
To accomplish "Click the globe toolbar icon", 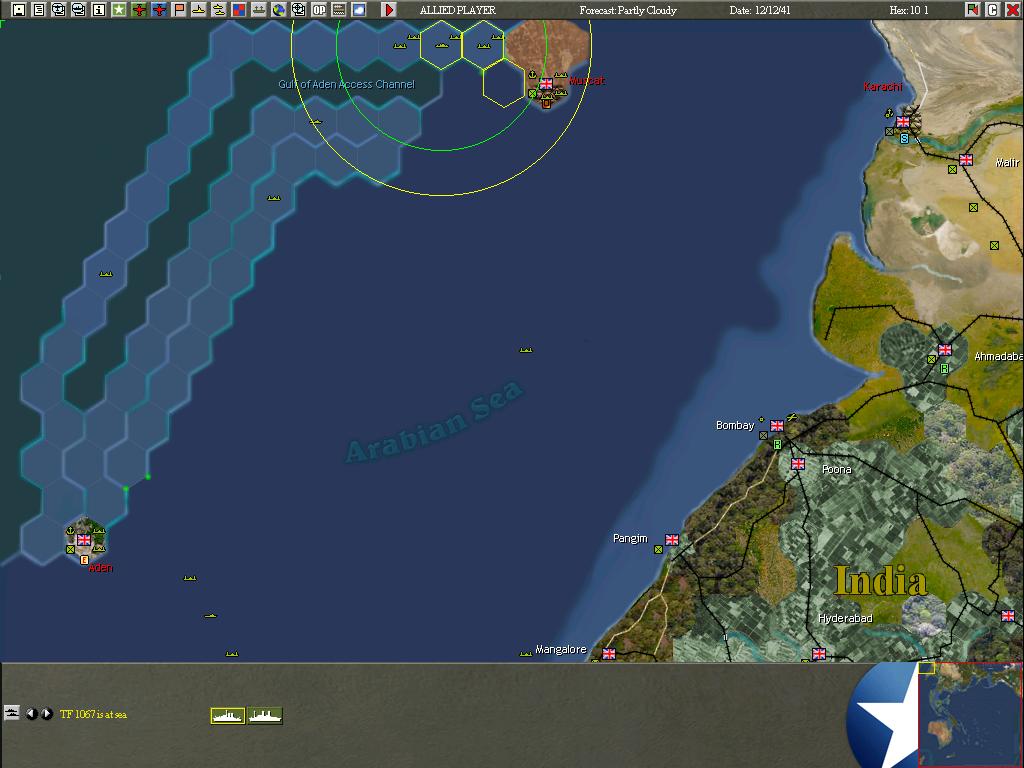I will [279, 10].
